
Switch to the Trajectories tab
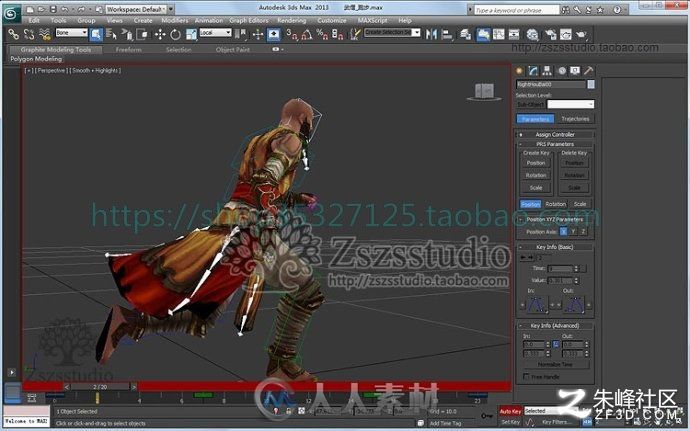coord(575,119)
